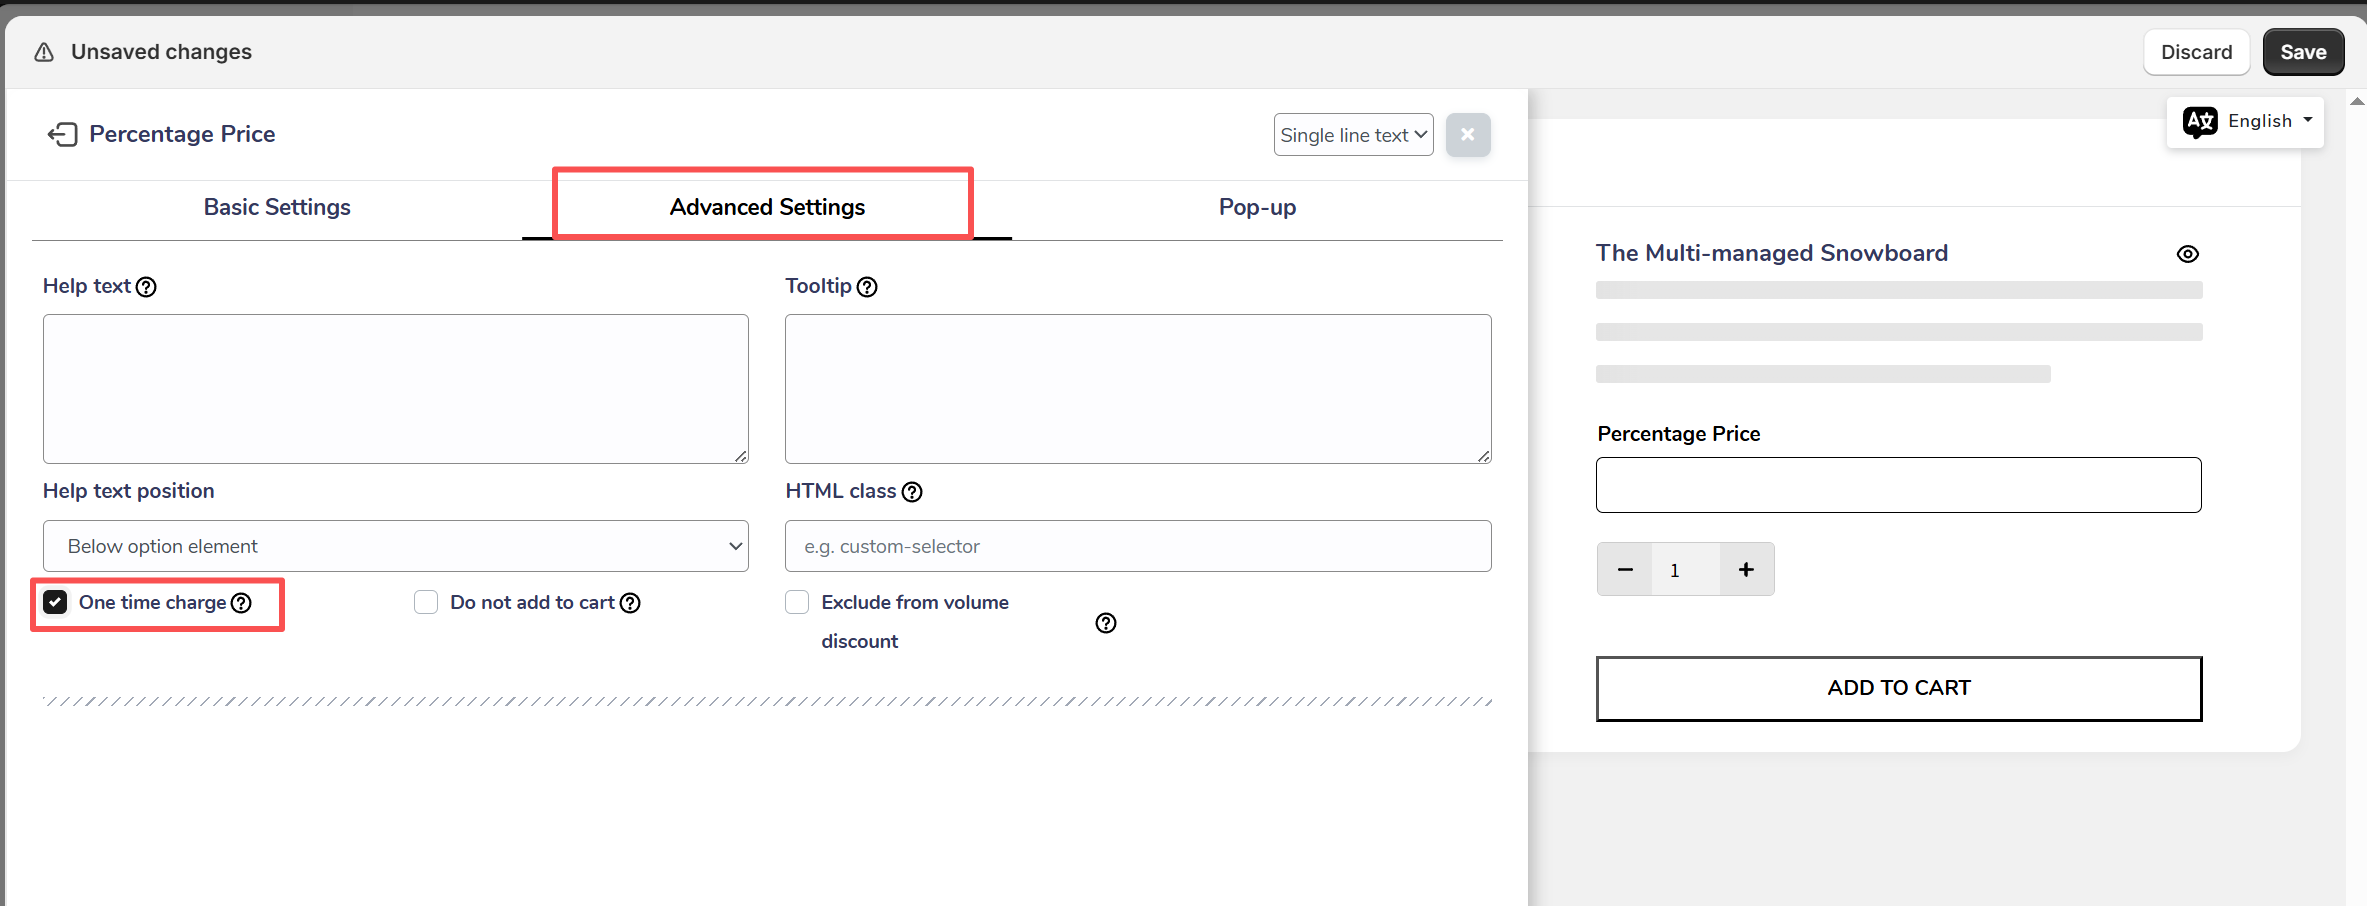This screenshot has height=906, width=2367.
Task: Click the X button to remove the option
Action: 1467,135
